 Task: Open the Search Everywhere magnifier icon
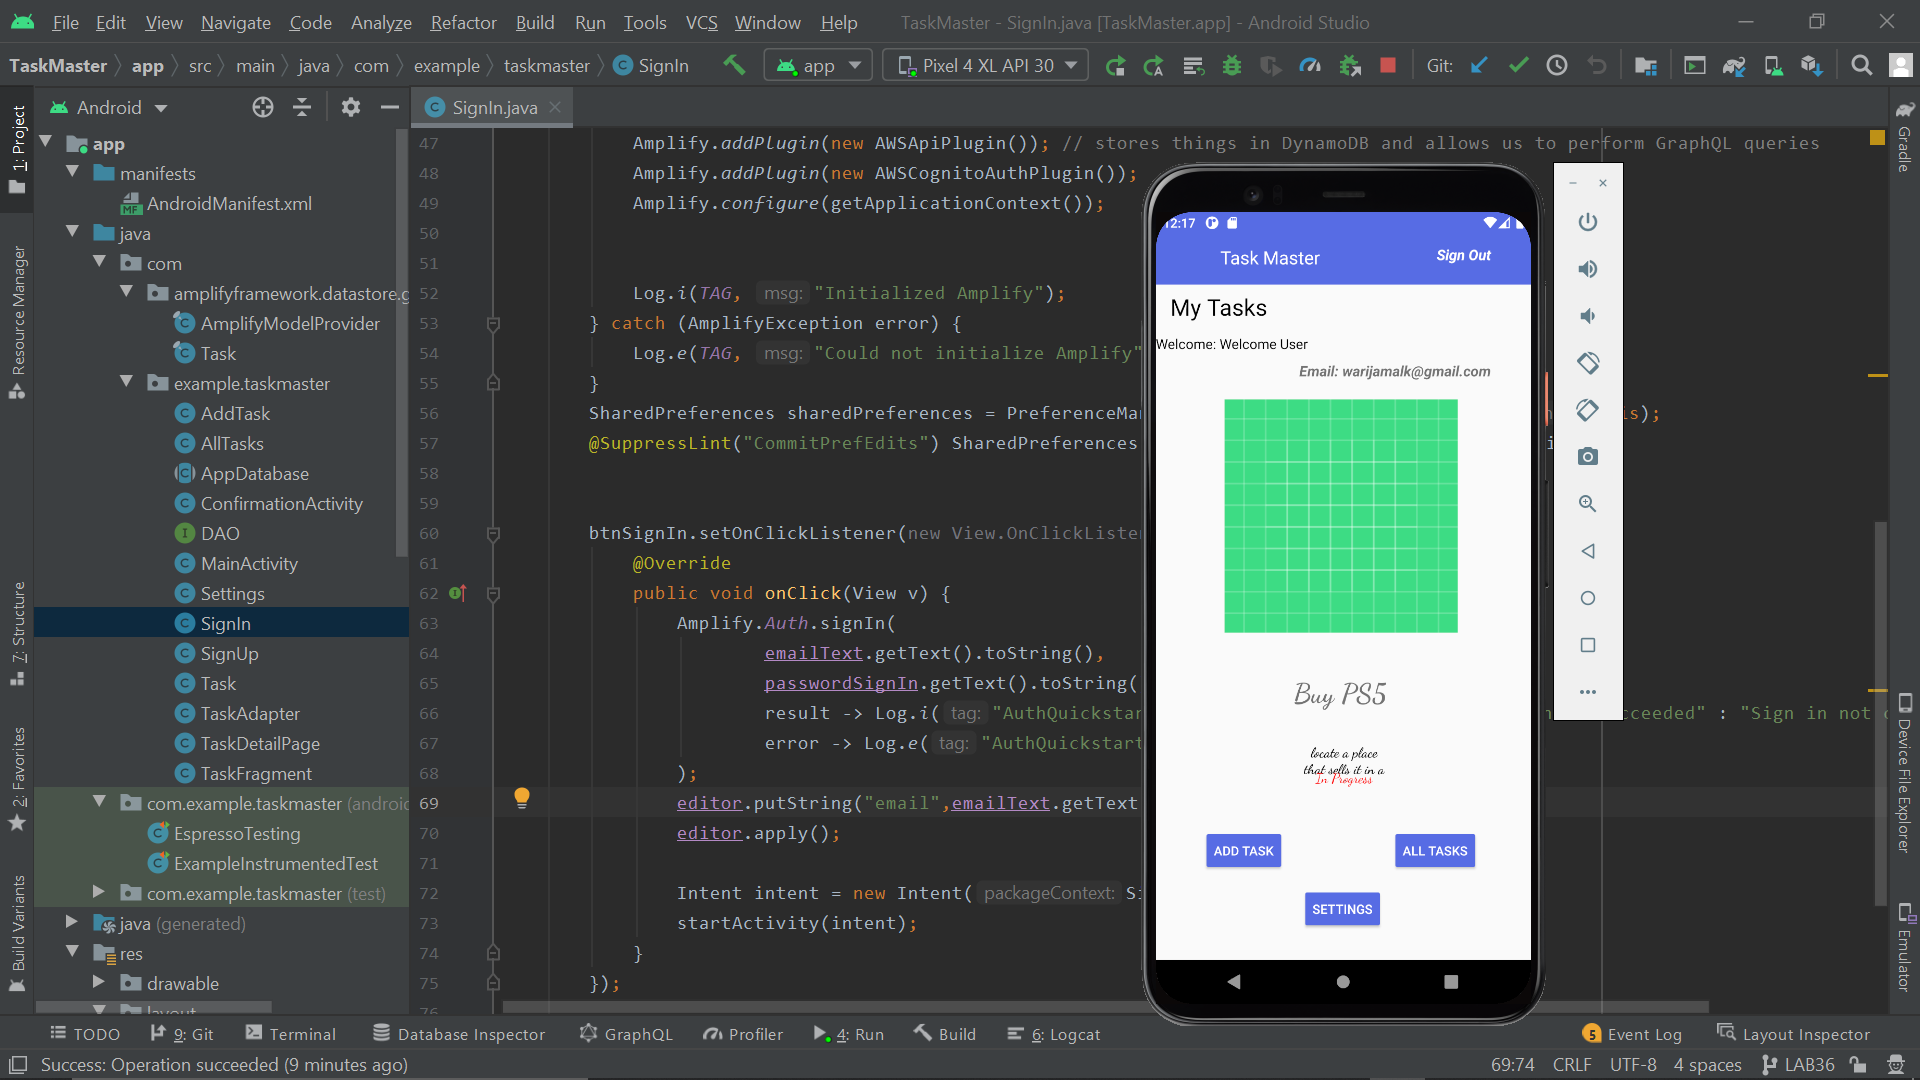pos(1861,66)
